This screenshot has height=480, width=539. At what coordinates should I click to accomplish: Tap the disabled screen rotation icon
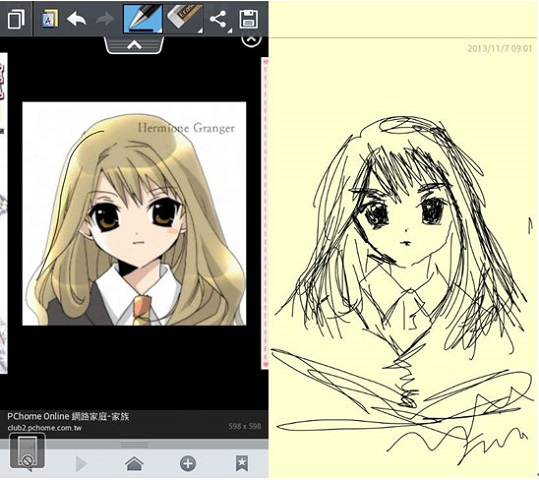(x=27, y=451)
